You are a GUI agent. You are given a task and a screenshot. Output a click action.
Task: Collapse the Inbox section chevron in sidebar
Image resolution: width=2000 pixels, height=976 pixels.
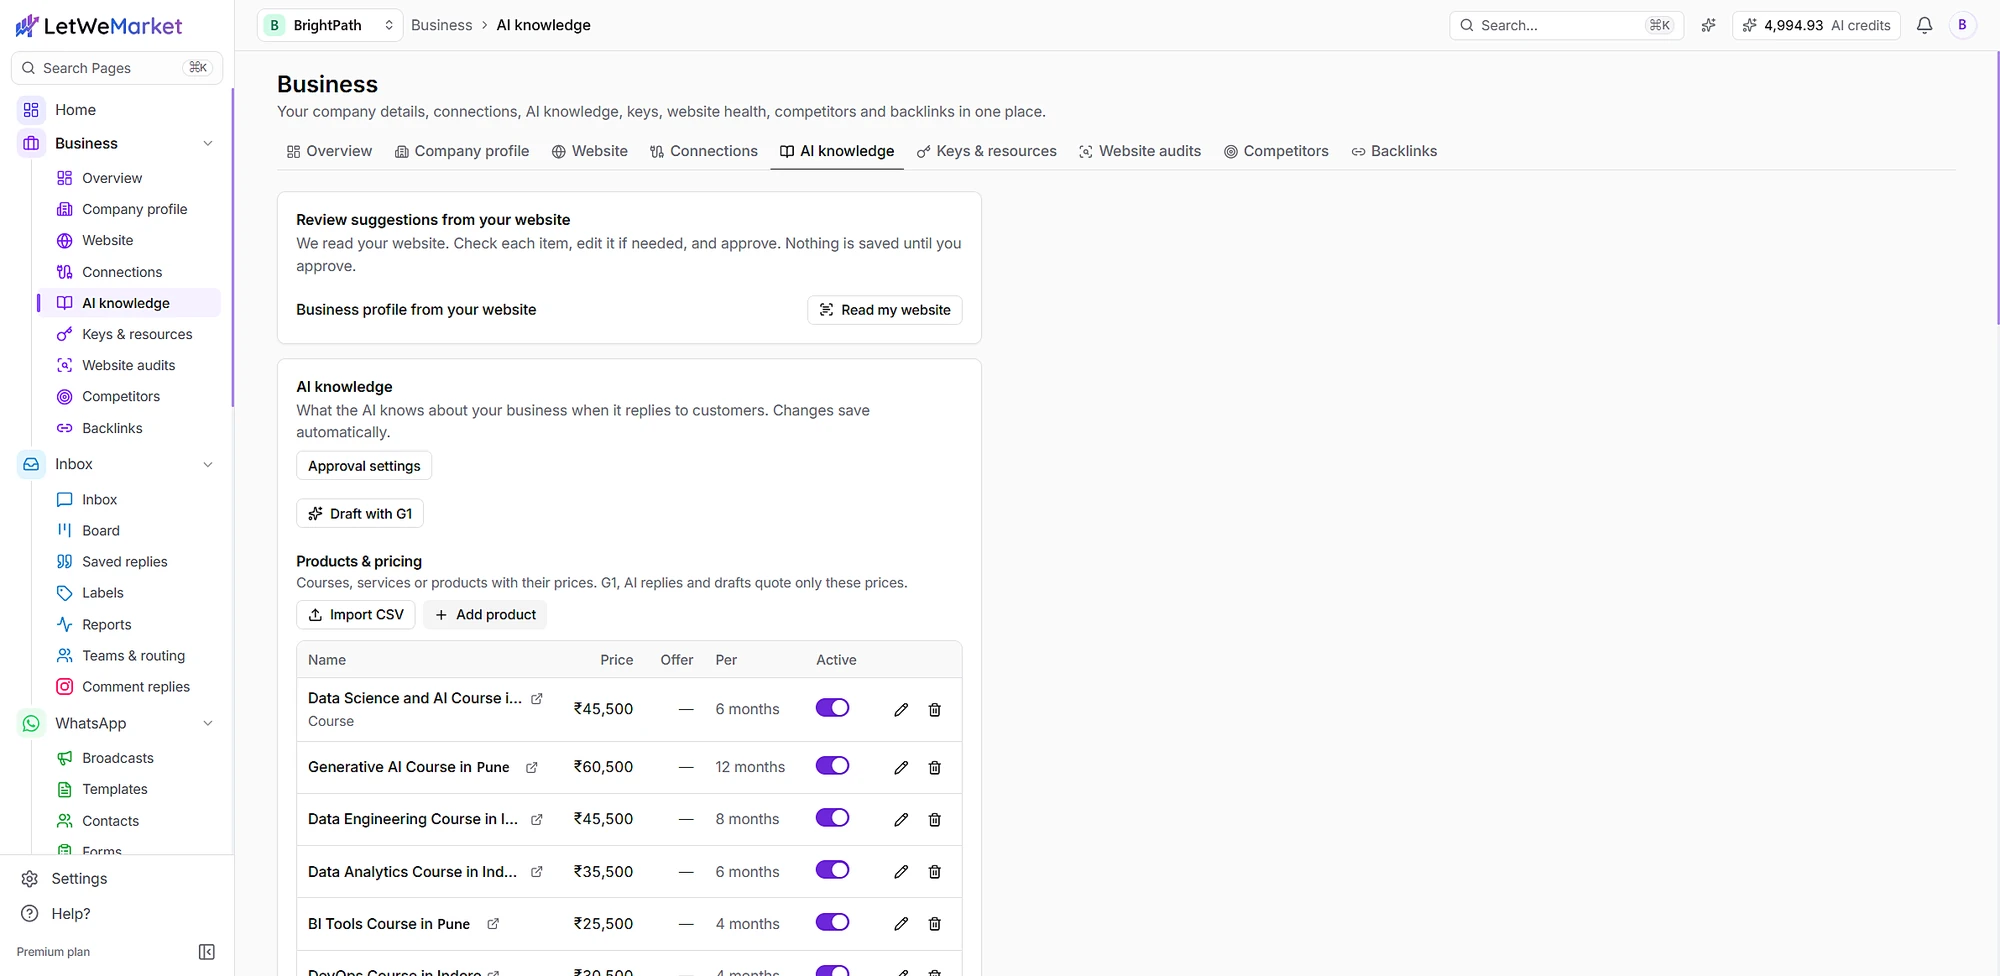(x=208, y=465)
